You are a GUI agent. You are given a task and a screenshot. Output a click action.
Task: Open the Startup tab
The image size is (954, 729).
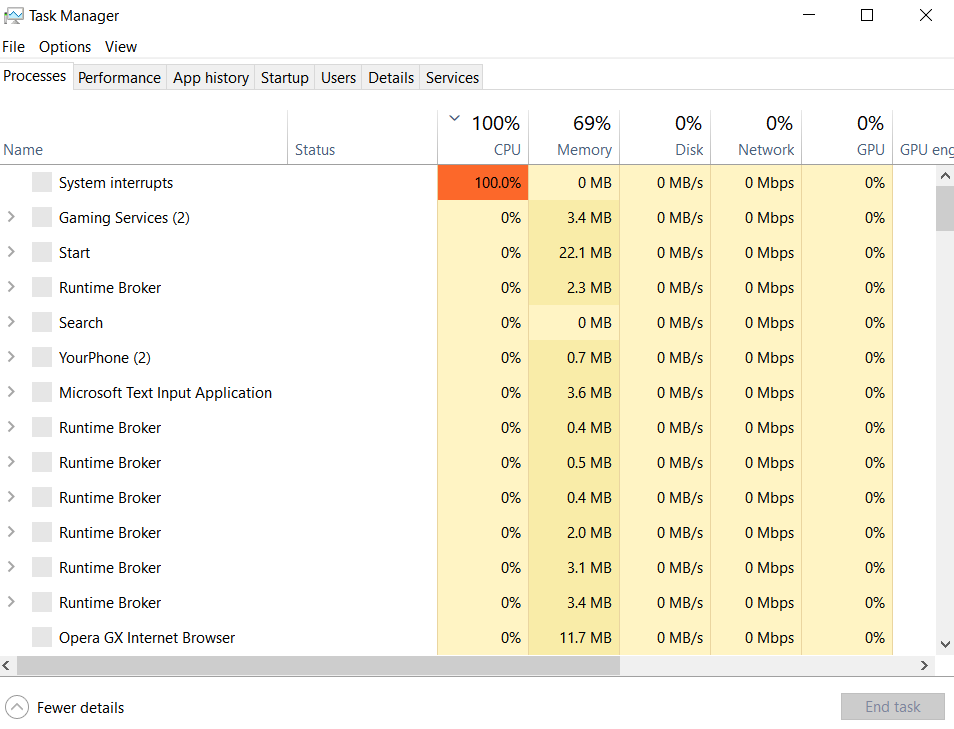[x=284, y=77]
